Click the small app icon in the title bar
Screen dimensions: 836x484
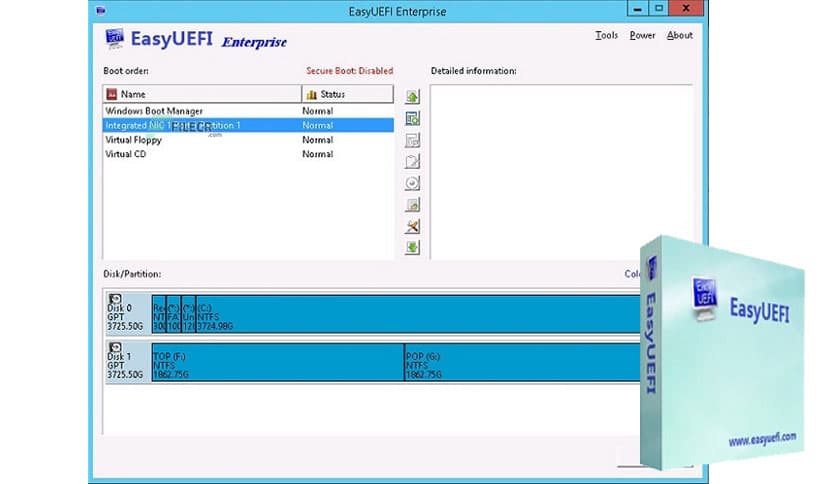pos(101,10)
